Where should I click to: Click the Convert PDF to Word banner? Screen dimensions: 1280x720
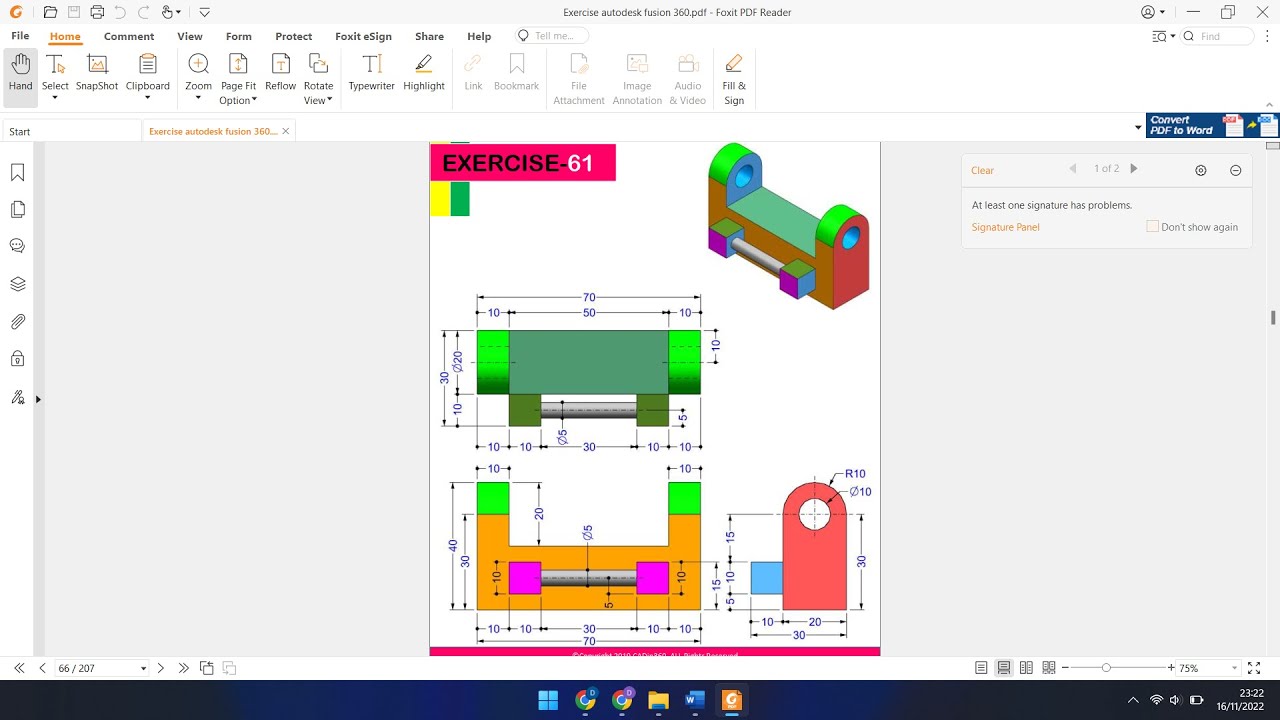pos(1213,126)
